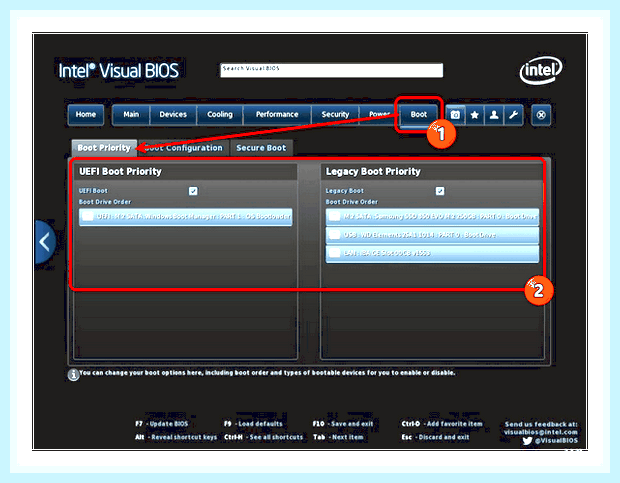
Task: Open the Performance menu
Action: (x=277, y=115)
